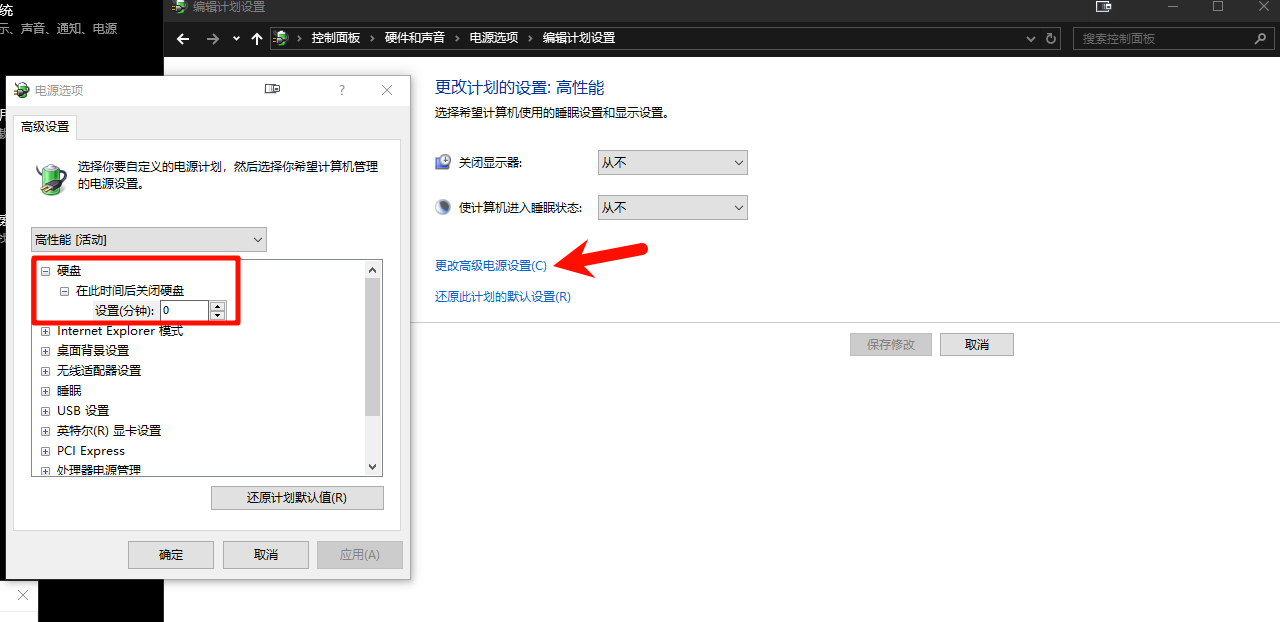Viewport: 1280px width, 622px height.
Task: Expand Internet Explorer 模式 node
Action: (45, 331)
